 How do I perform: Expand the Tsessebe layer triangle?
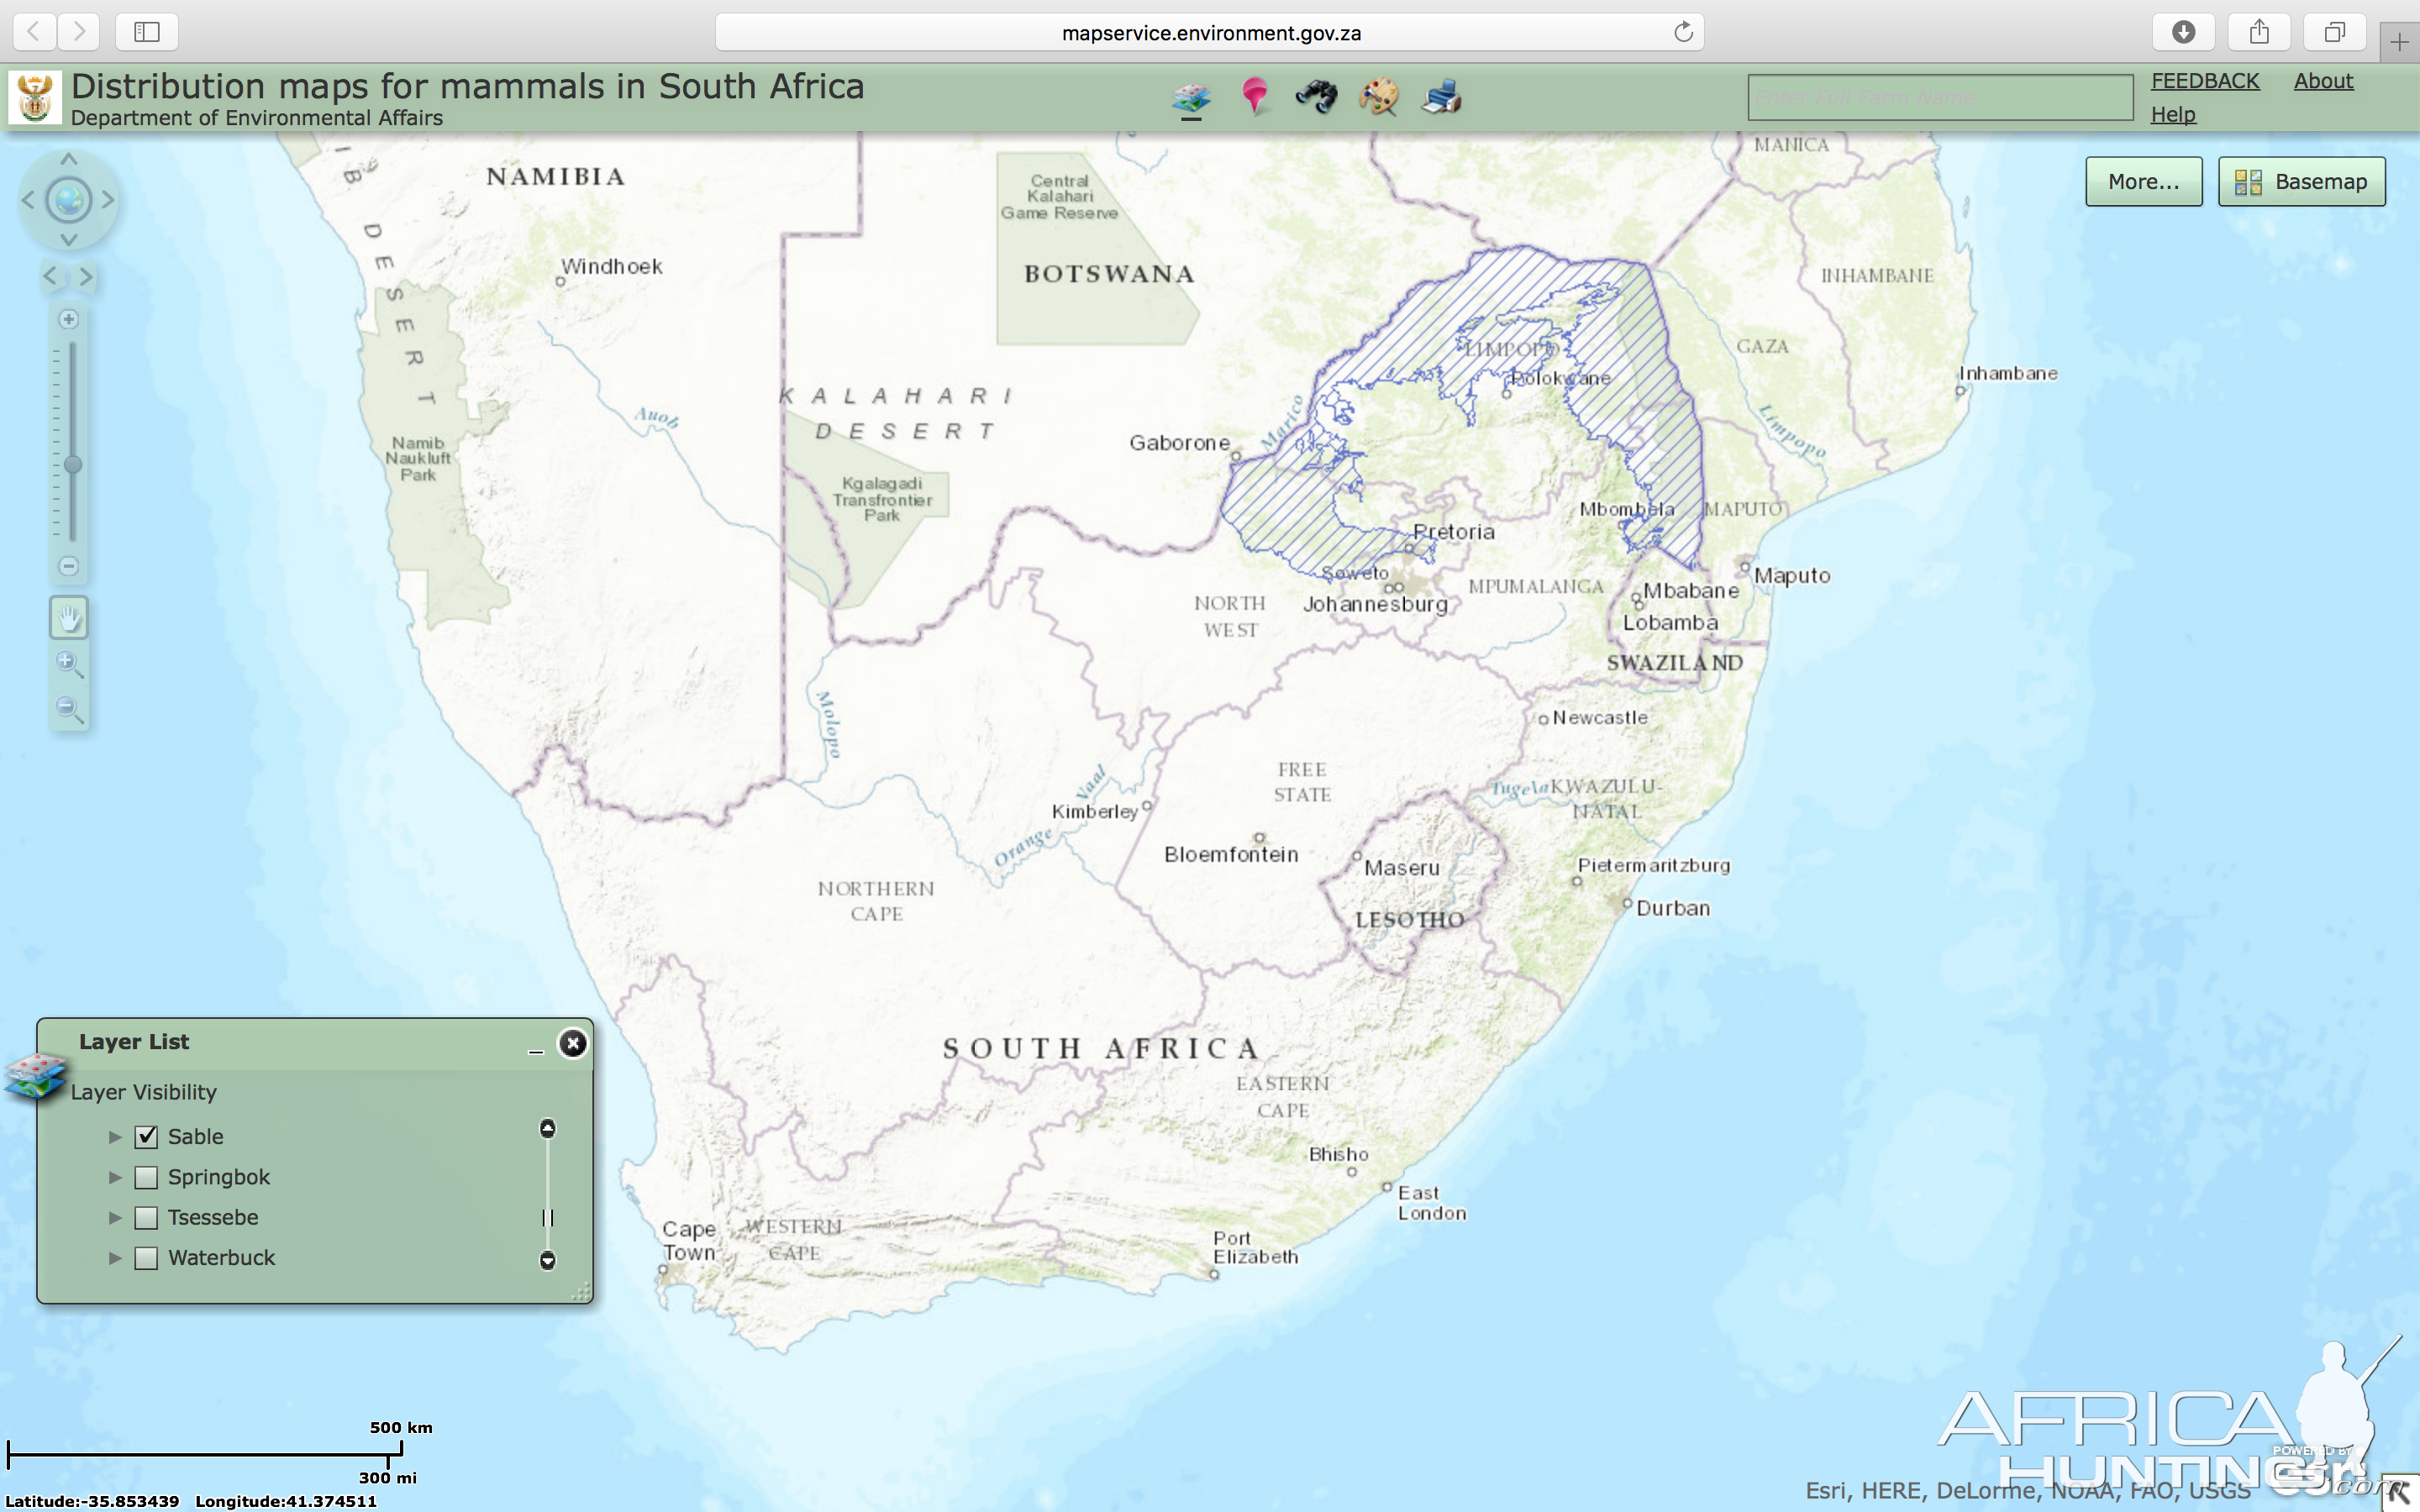[115, 1218]
